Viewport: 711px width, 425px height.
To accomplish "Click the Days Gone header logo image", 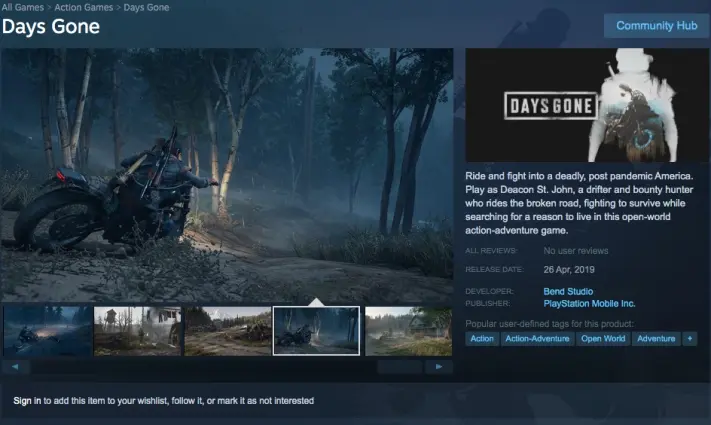I will pos(587,105).
